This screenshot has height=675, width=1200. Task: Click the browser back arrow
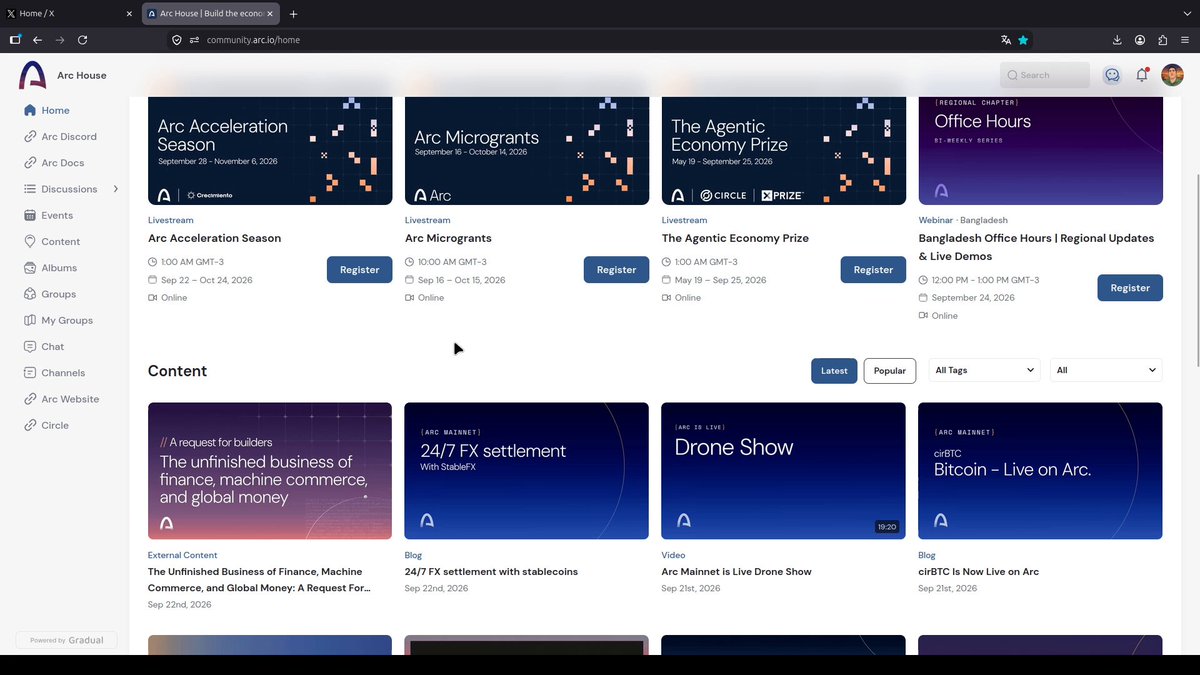[37, 40]
